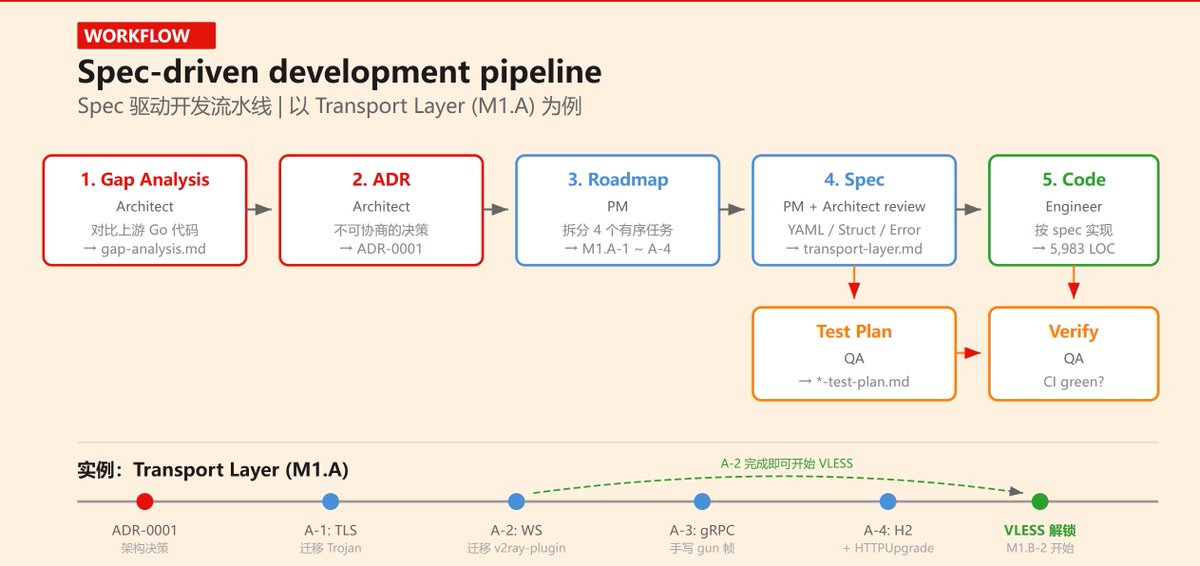Click the 'A-1: TLS' timeline label

pos(331,530)
